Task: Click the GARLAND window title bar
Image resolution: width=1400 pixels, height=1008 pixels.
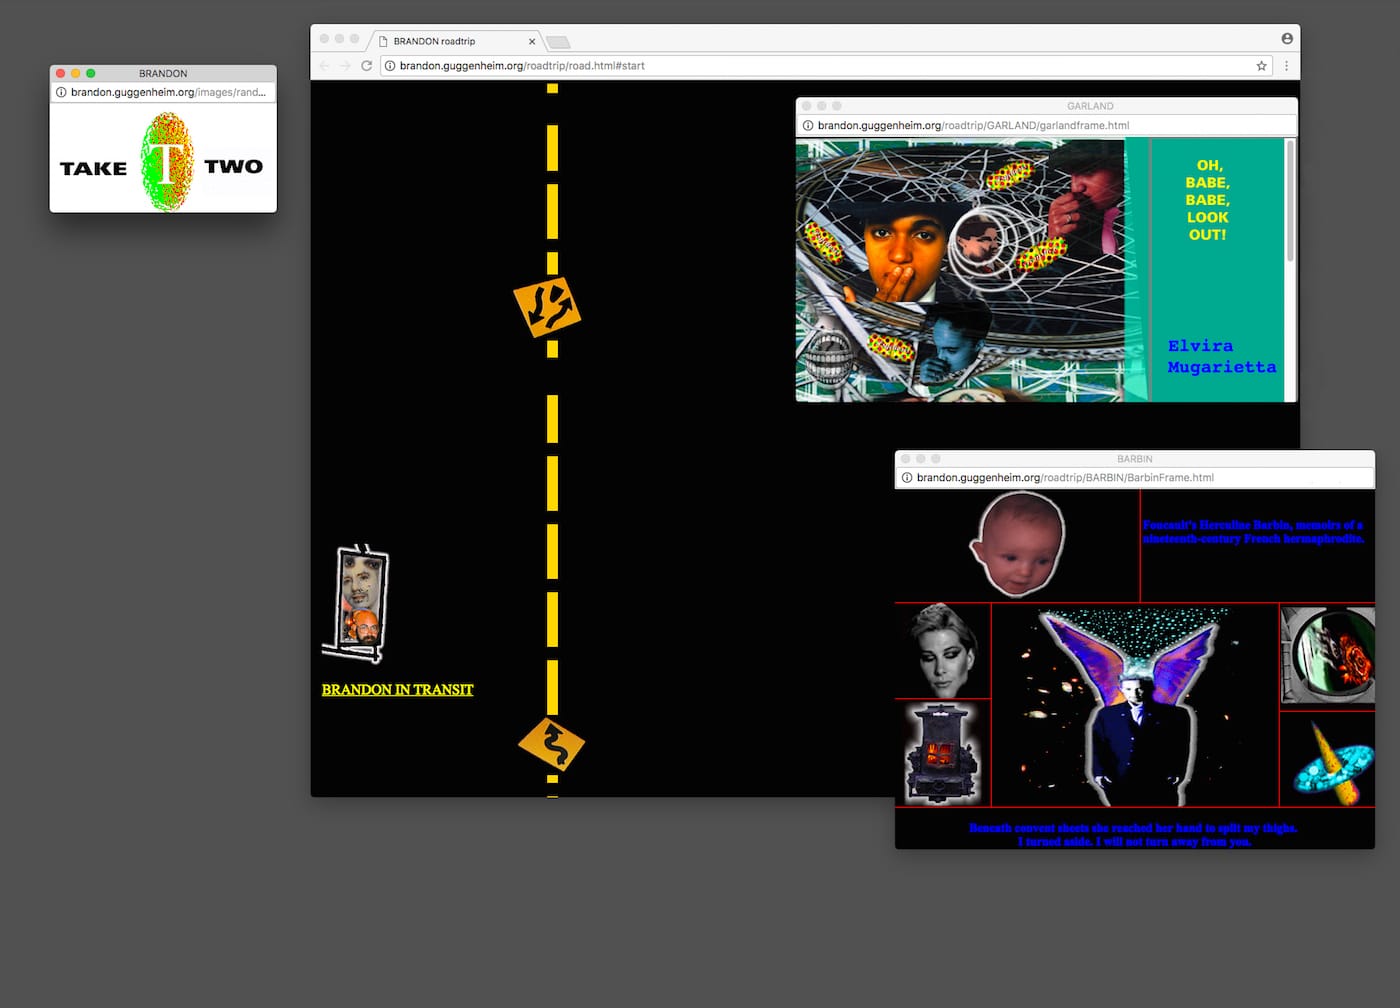Action: tap(1046, 106)
